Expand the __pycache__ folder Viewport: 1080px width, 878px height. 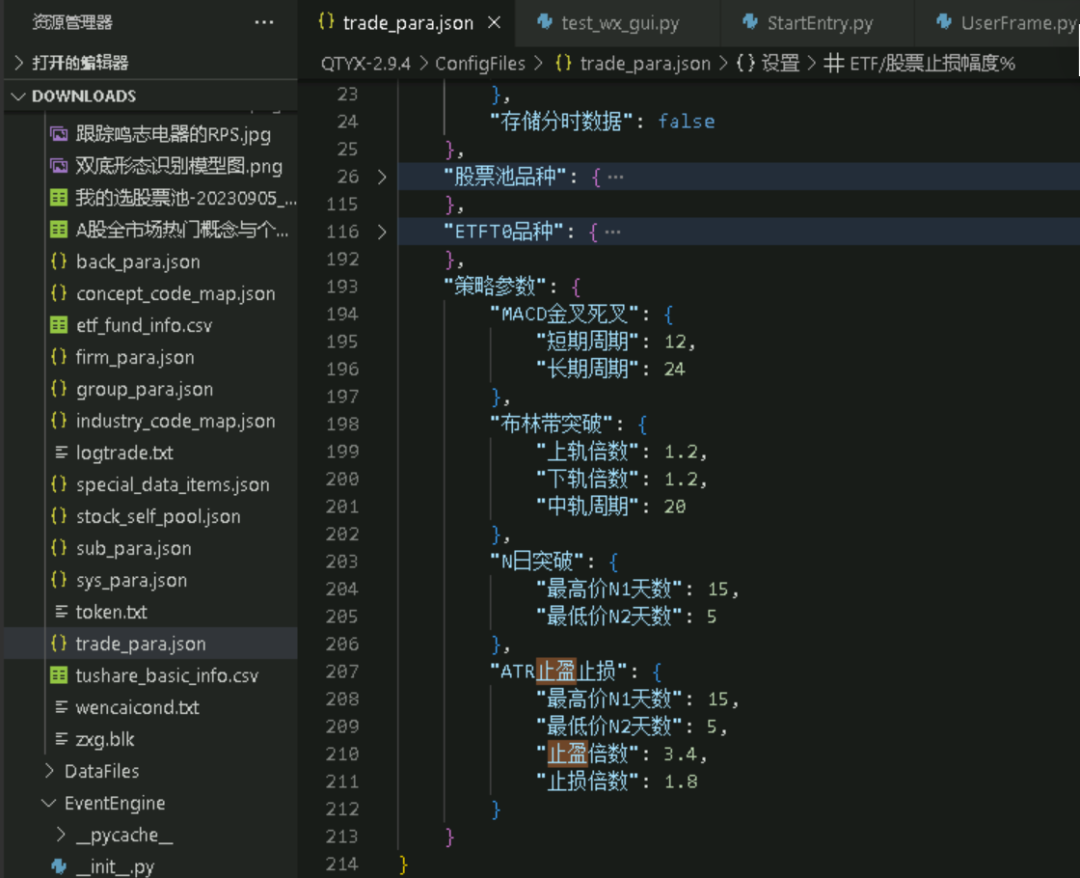tap(124, 835)
